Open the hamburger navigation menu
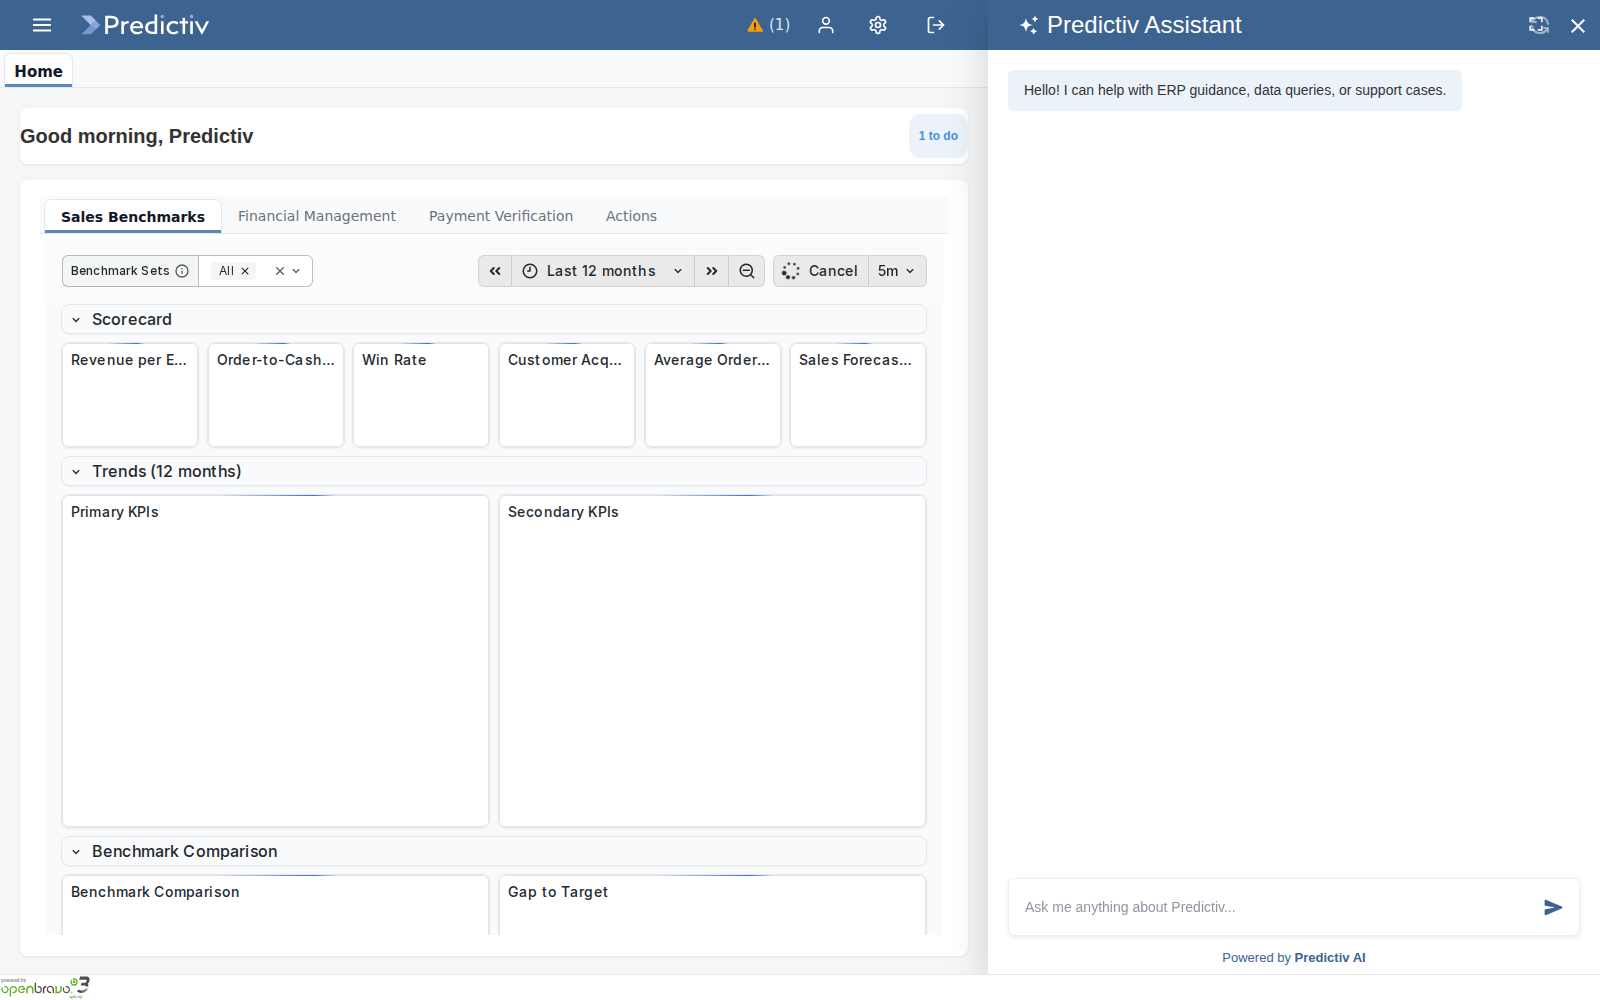 pos(42,25)
